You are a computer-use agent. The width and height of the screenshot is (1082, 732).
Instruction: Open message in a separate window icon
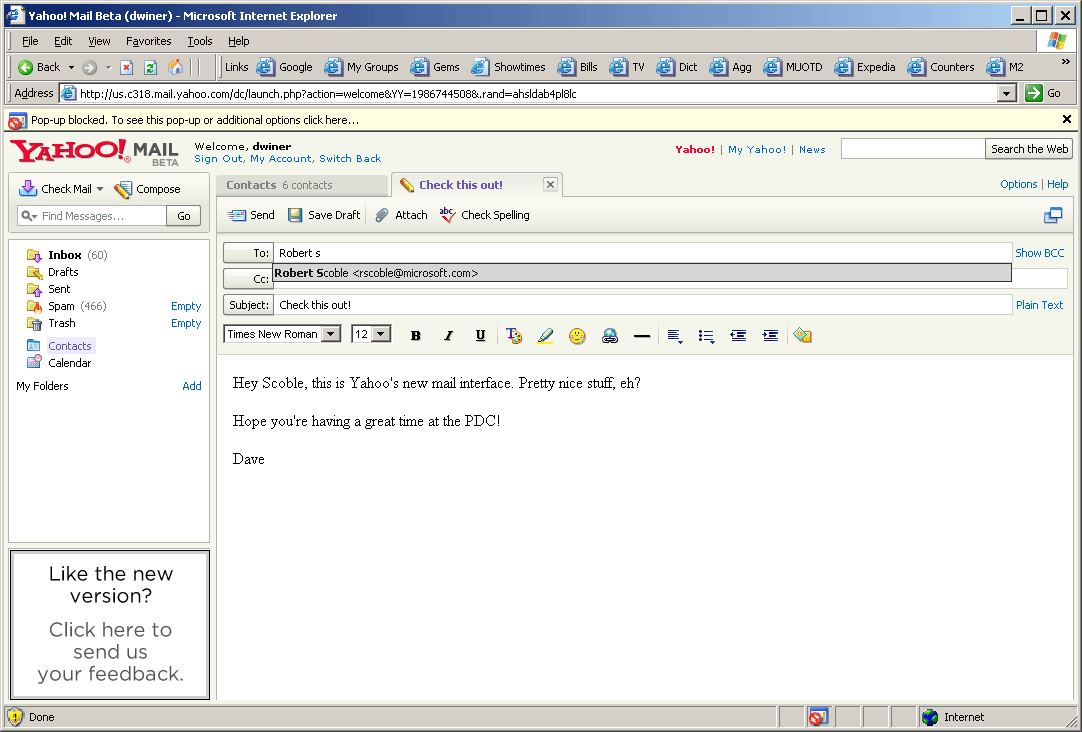[x=1053, y=215]
